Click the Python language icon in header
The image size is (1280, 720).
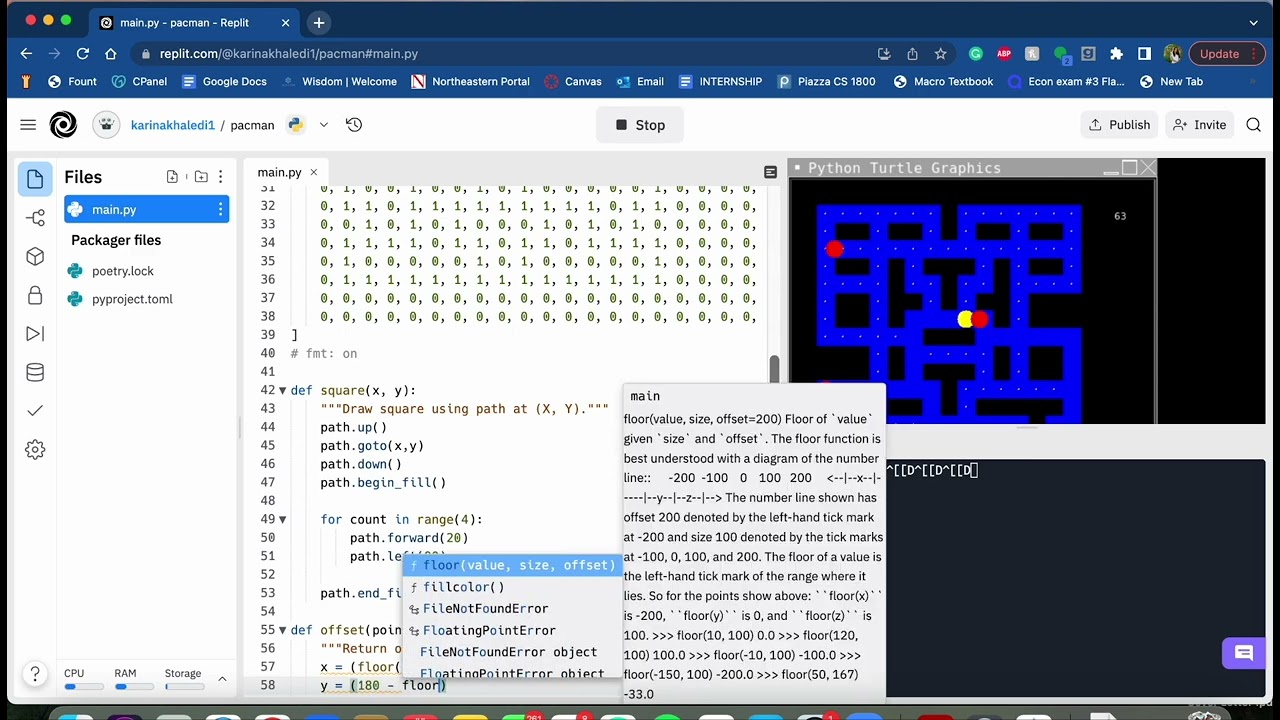pos(296,125)
